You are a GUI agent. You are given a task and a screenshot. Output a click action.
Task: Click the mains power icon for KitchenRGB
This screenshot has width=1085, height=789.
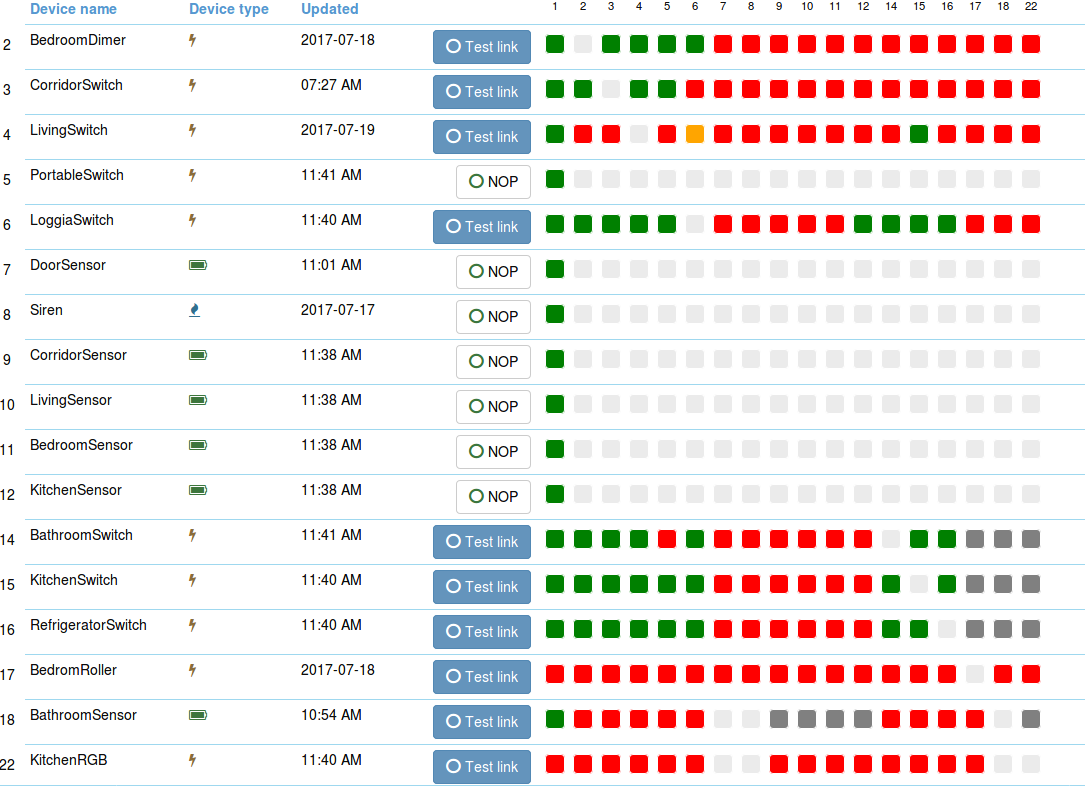193,761
